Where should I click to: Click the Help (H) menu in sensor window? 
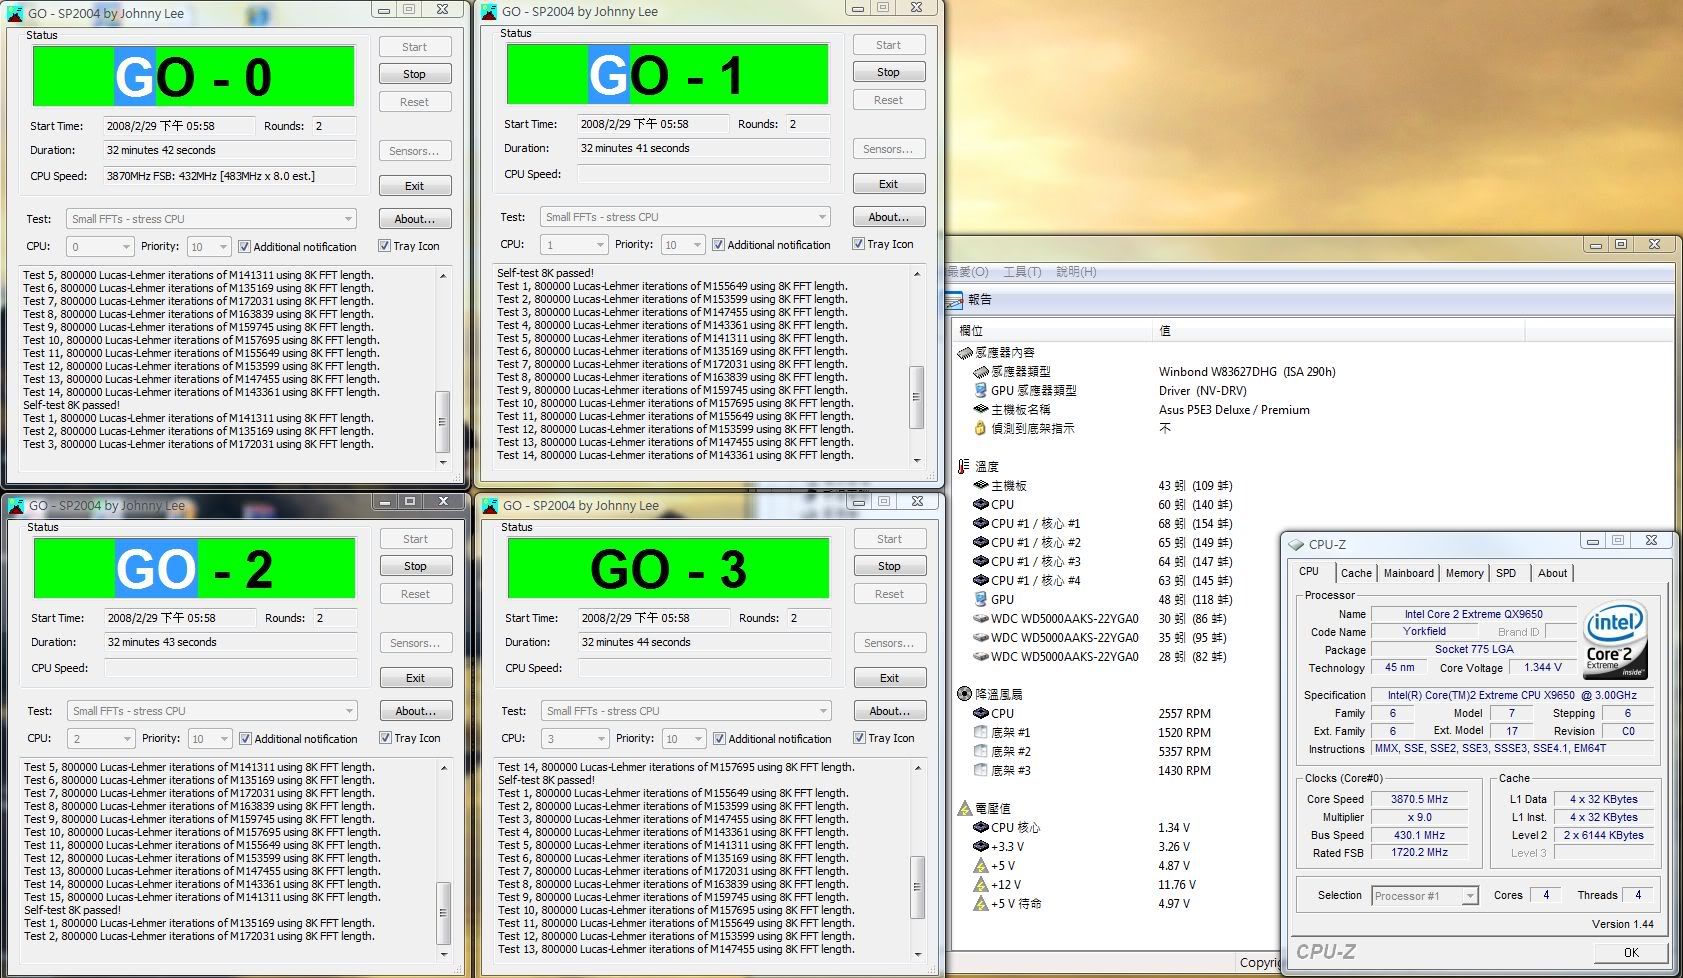[1076, 272]
